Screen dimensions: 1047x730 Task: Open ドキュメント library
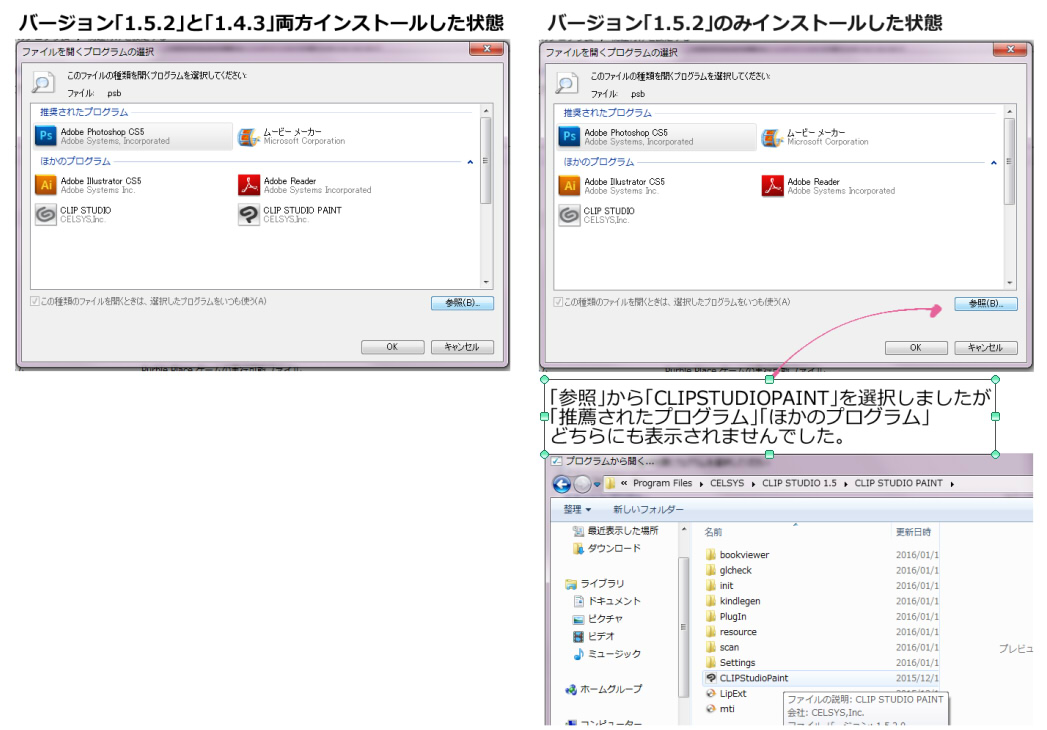point(607,601)
